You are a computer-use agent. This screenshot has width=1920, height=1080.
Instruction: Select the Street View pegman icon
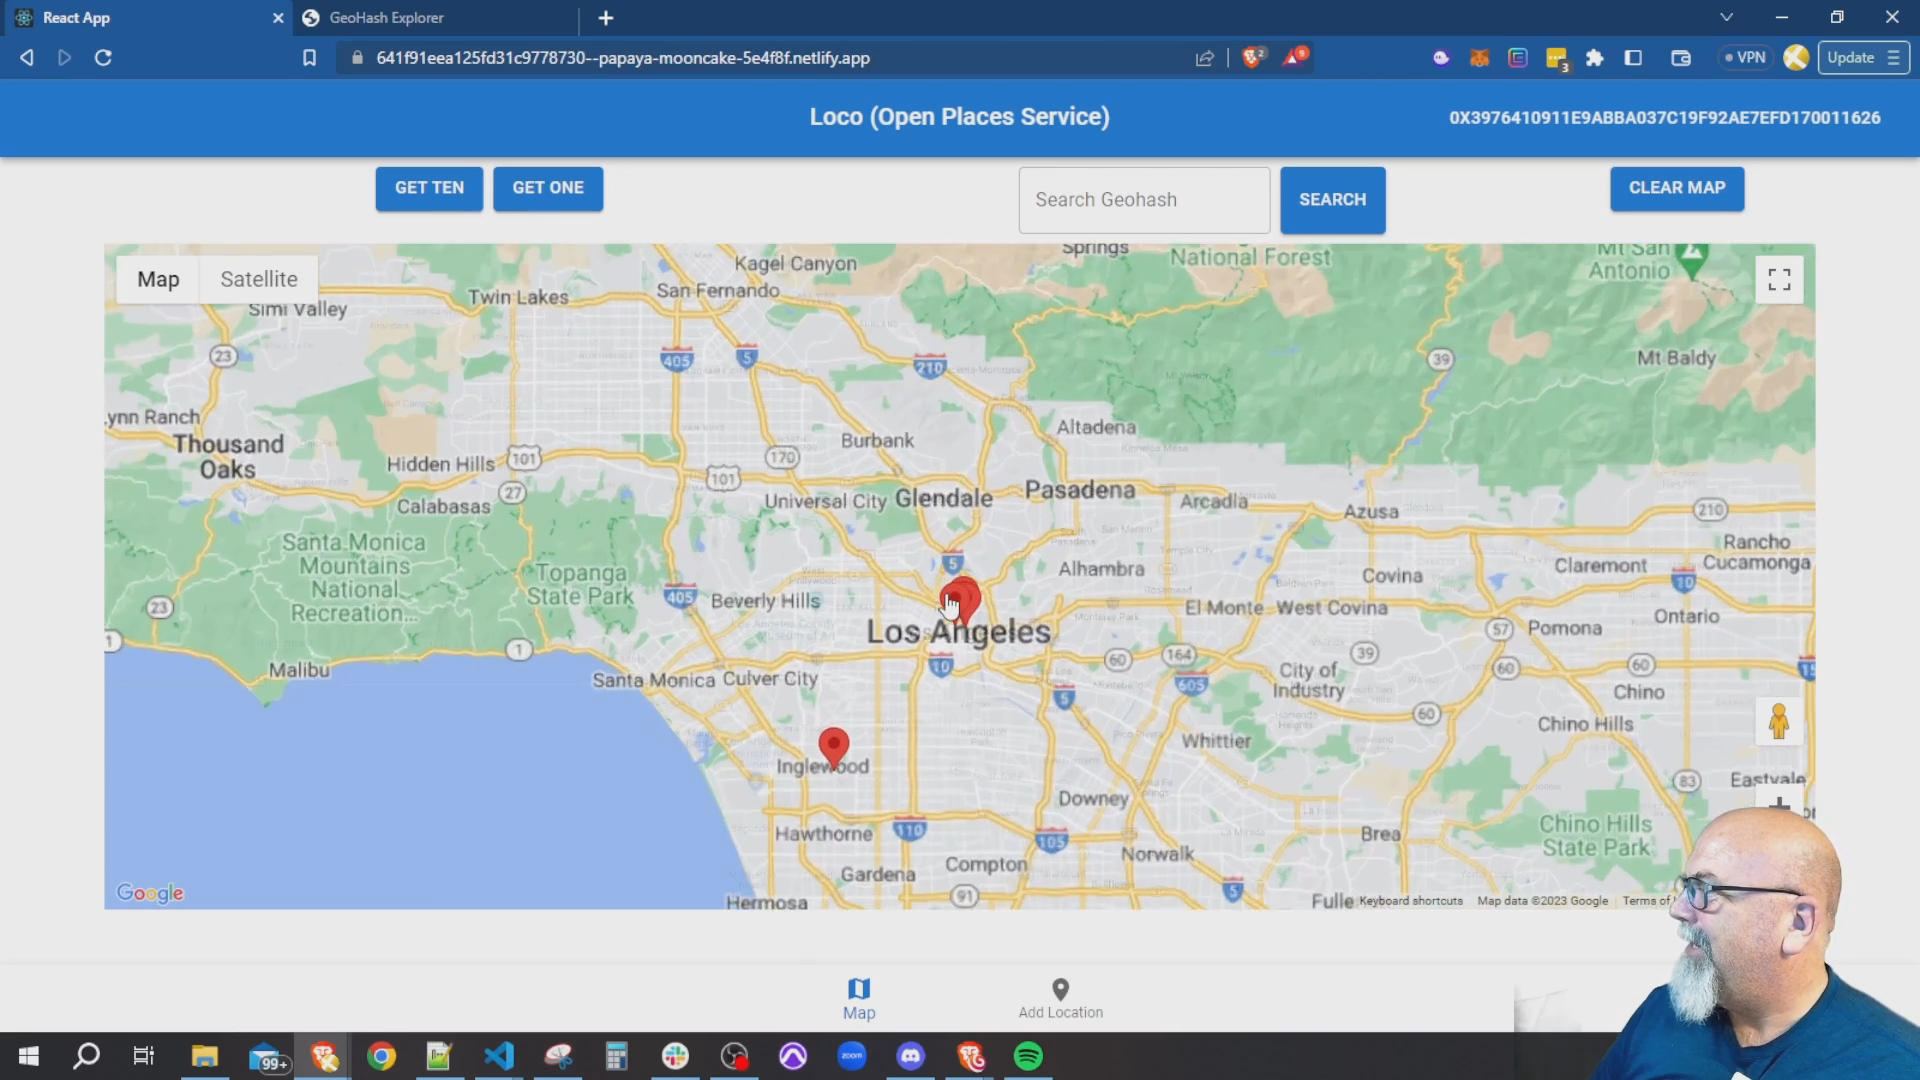(x=1779, y=721)
